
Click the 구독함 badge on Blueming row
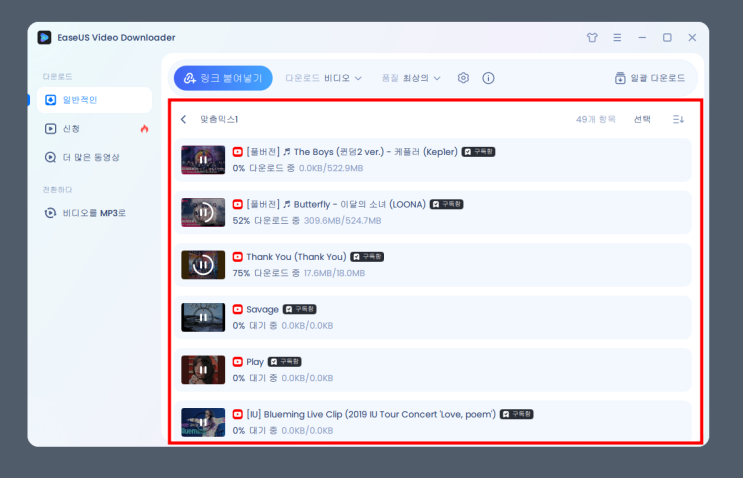tap(517, 415)
